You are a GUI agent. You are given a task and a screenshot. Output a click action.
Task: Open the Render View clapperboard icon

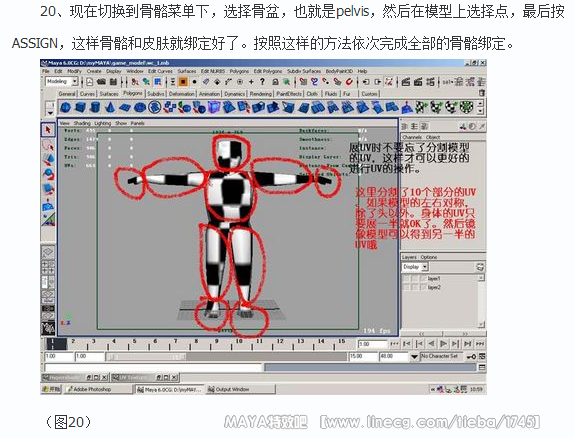406,82
